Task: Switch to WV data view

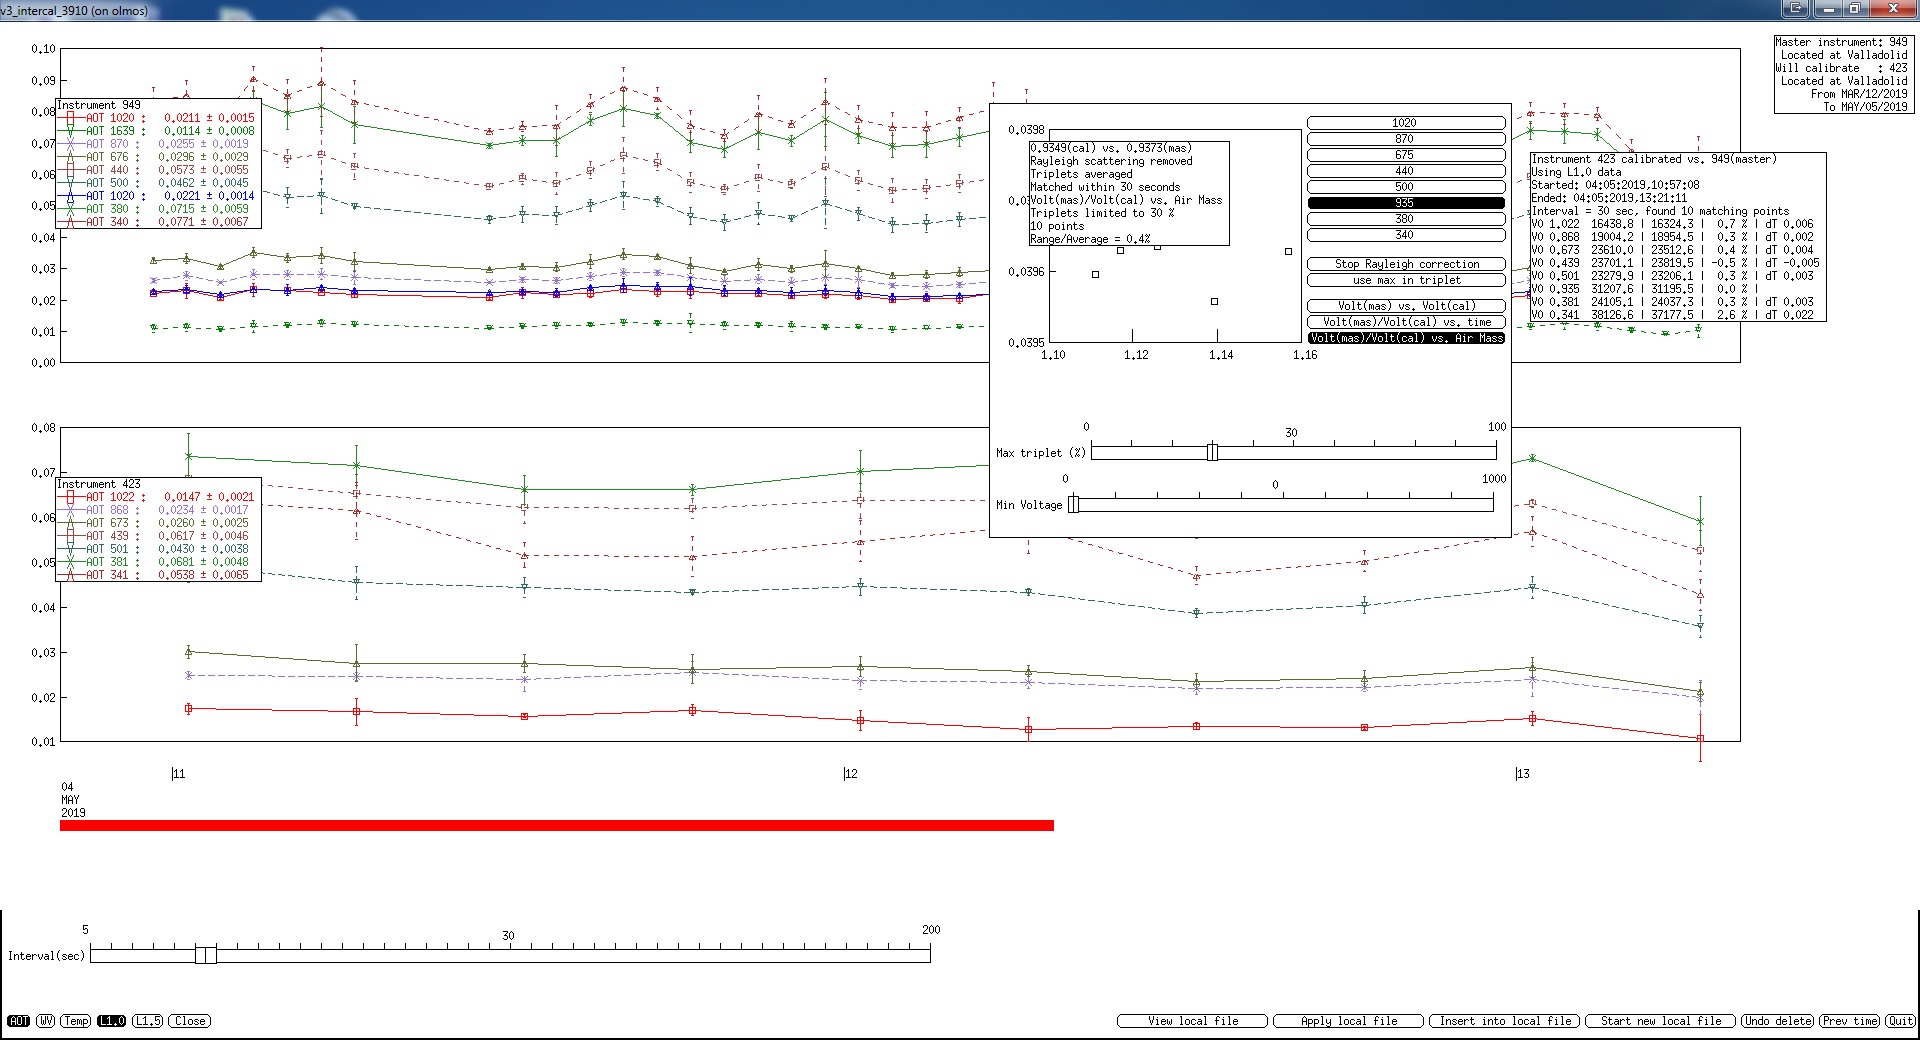Action: [x=46, y=1021]
